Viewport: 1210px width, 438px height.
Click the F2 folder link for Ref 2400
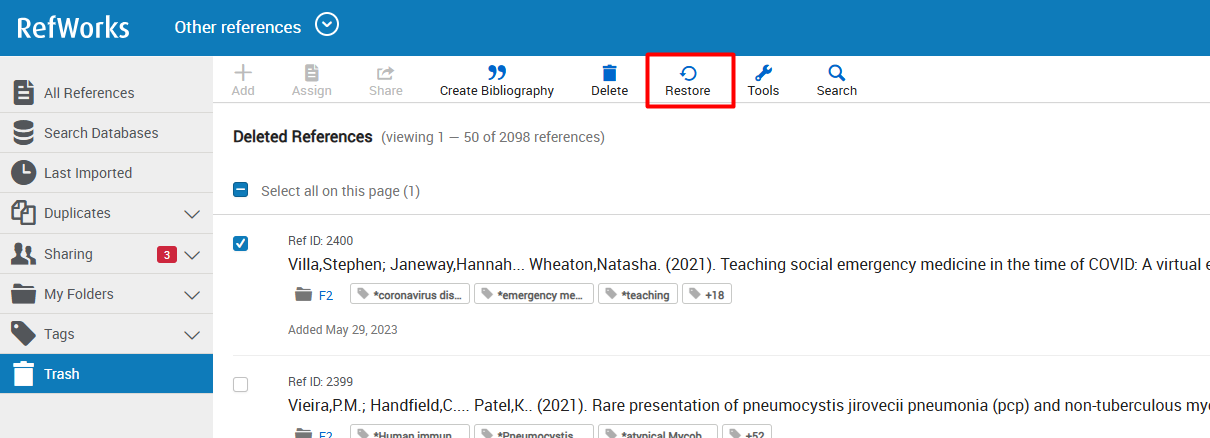pyautogui.click(x=326, y=295)
